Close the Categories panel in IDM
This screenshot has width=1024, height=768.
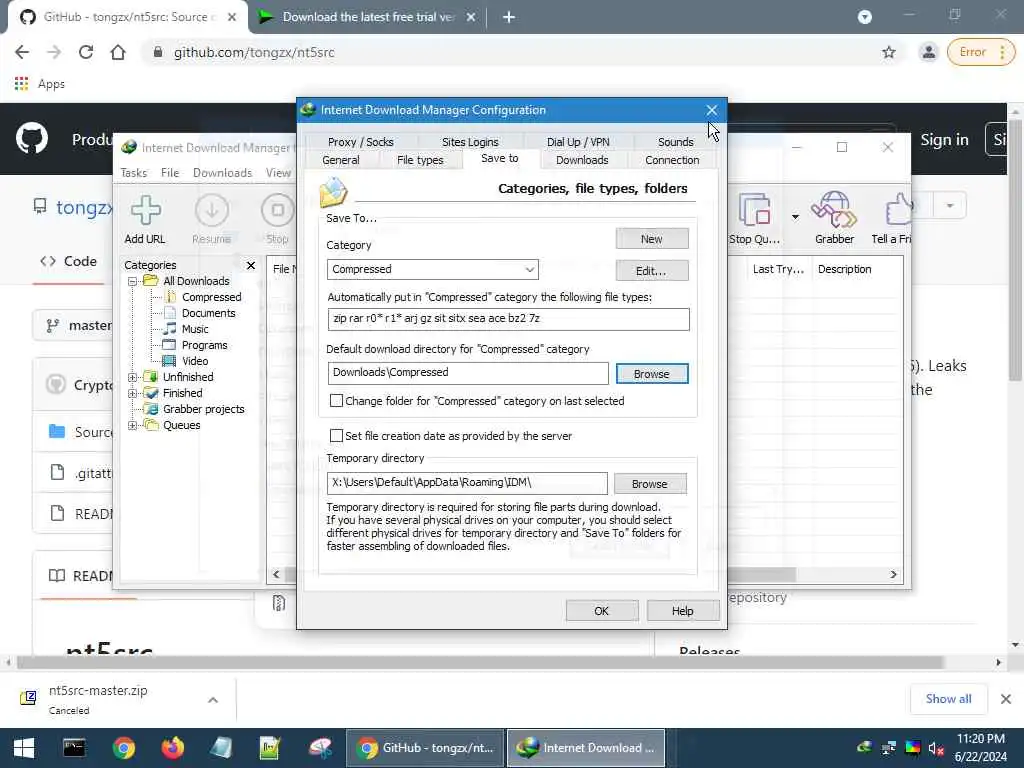click(x=251, y=265)
